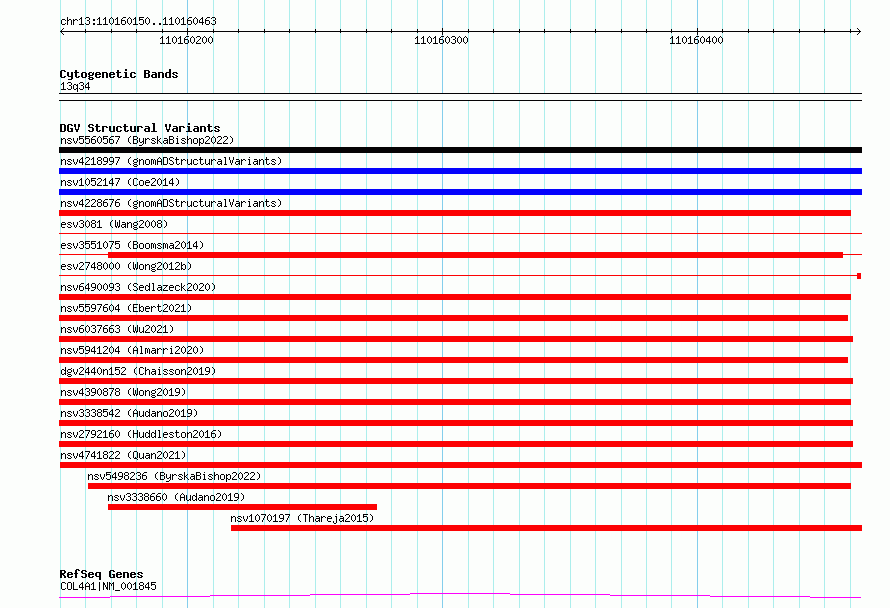The width and height of the screenshot is (890, 608).
Task: Click the red bar under nsv5498236
Action: pyautogui.click(x=469, y=486)
